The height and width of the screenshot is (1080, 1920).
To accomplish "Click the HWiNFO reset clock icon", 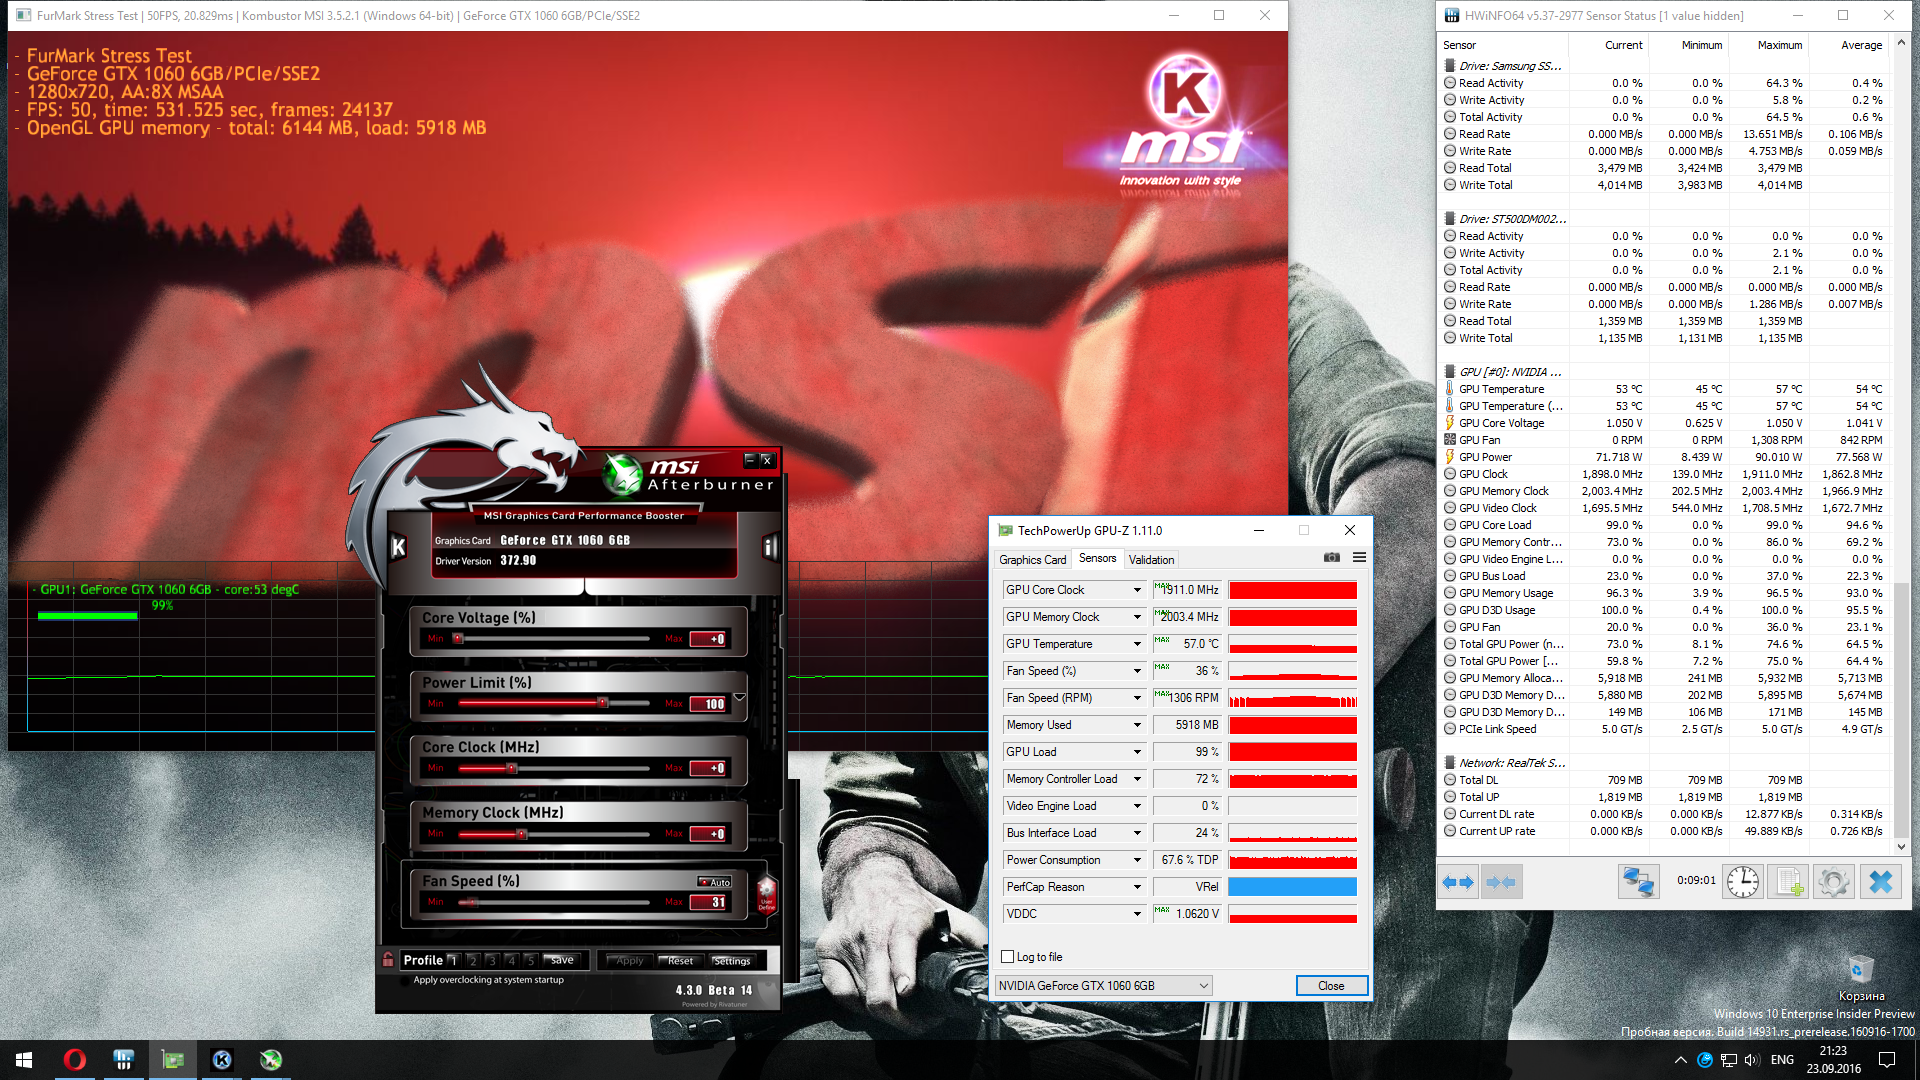I will point(1742,882).
